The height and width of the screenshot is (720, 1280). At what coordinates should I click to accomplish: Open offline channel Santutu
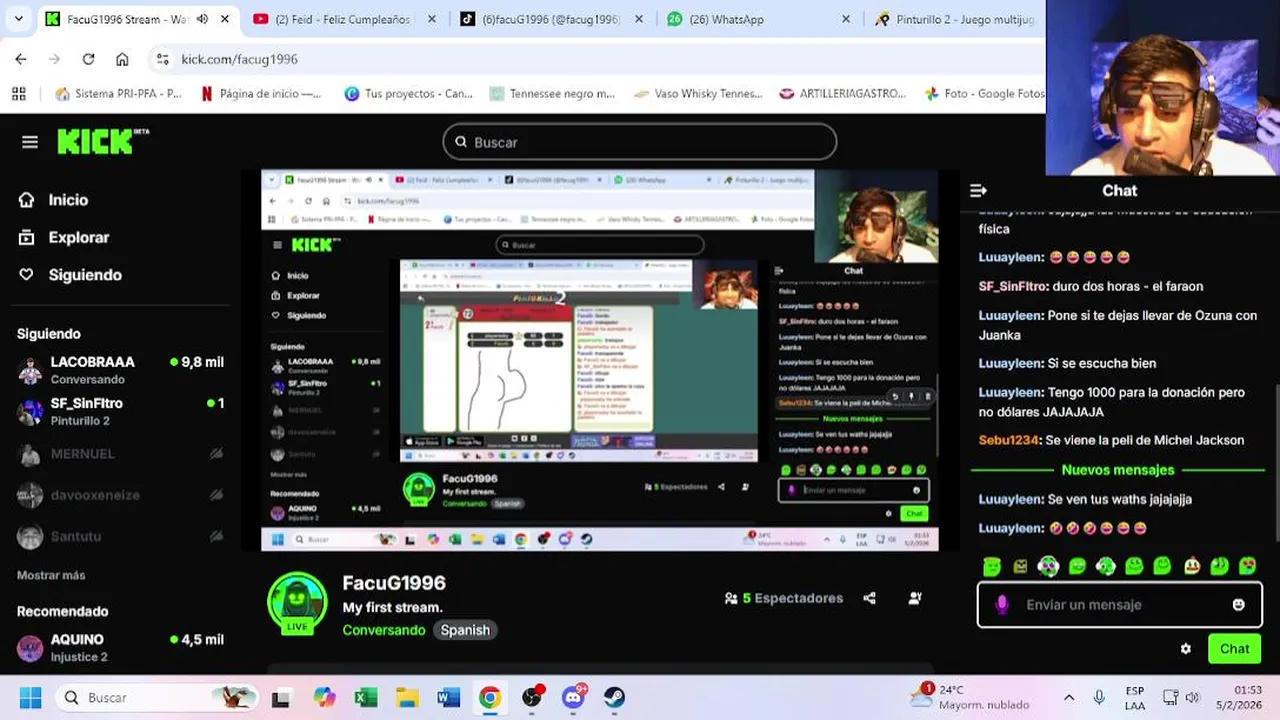[120, 536]
